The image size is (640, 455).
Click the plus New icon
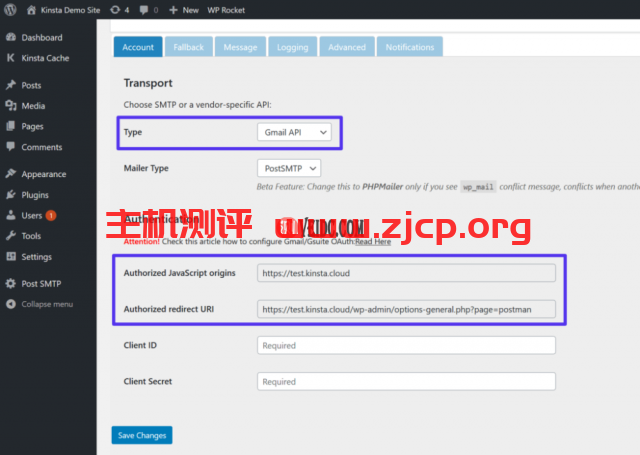(173, 10)
